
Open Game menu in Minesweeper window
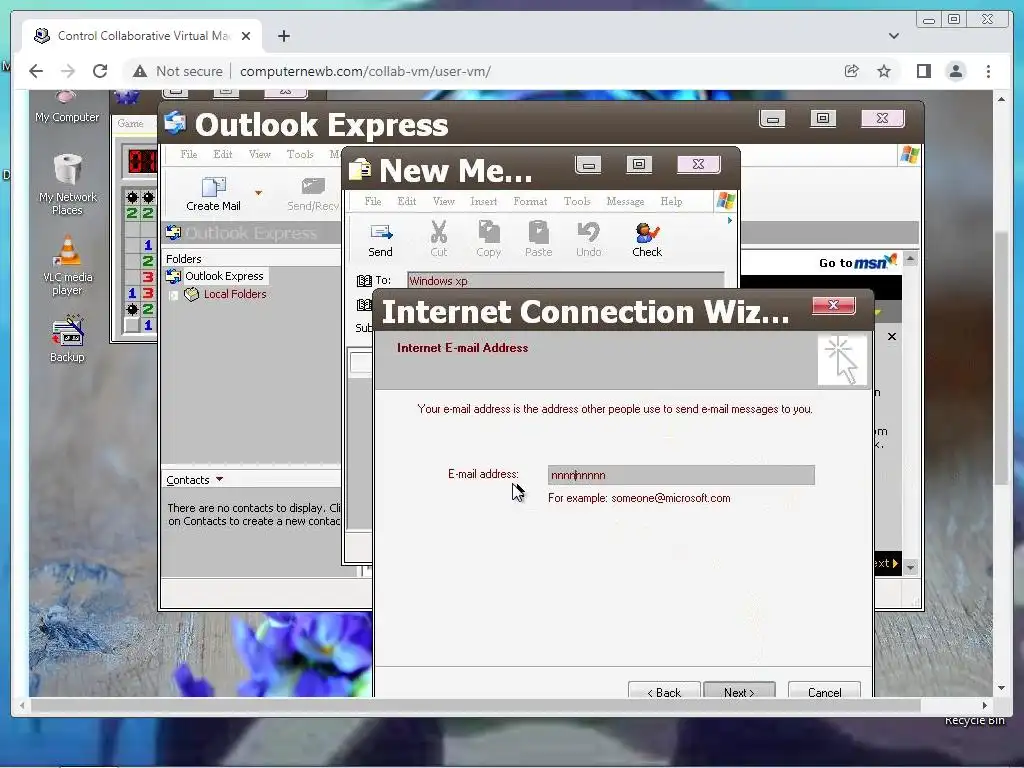tap(131, 123)
